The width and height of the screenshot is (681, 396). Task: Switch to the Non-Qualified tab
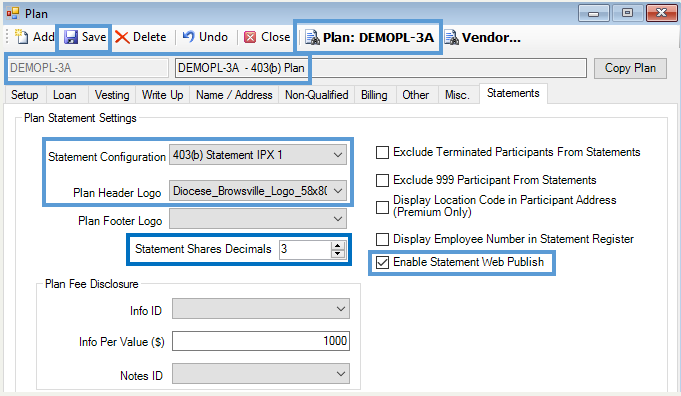coord(317,95)
